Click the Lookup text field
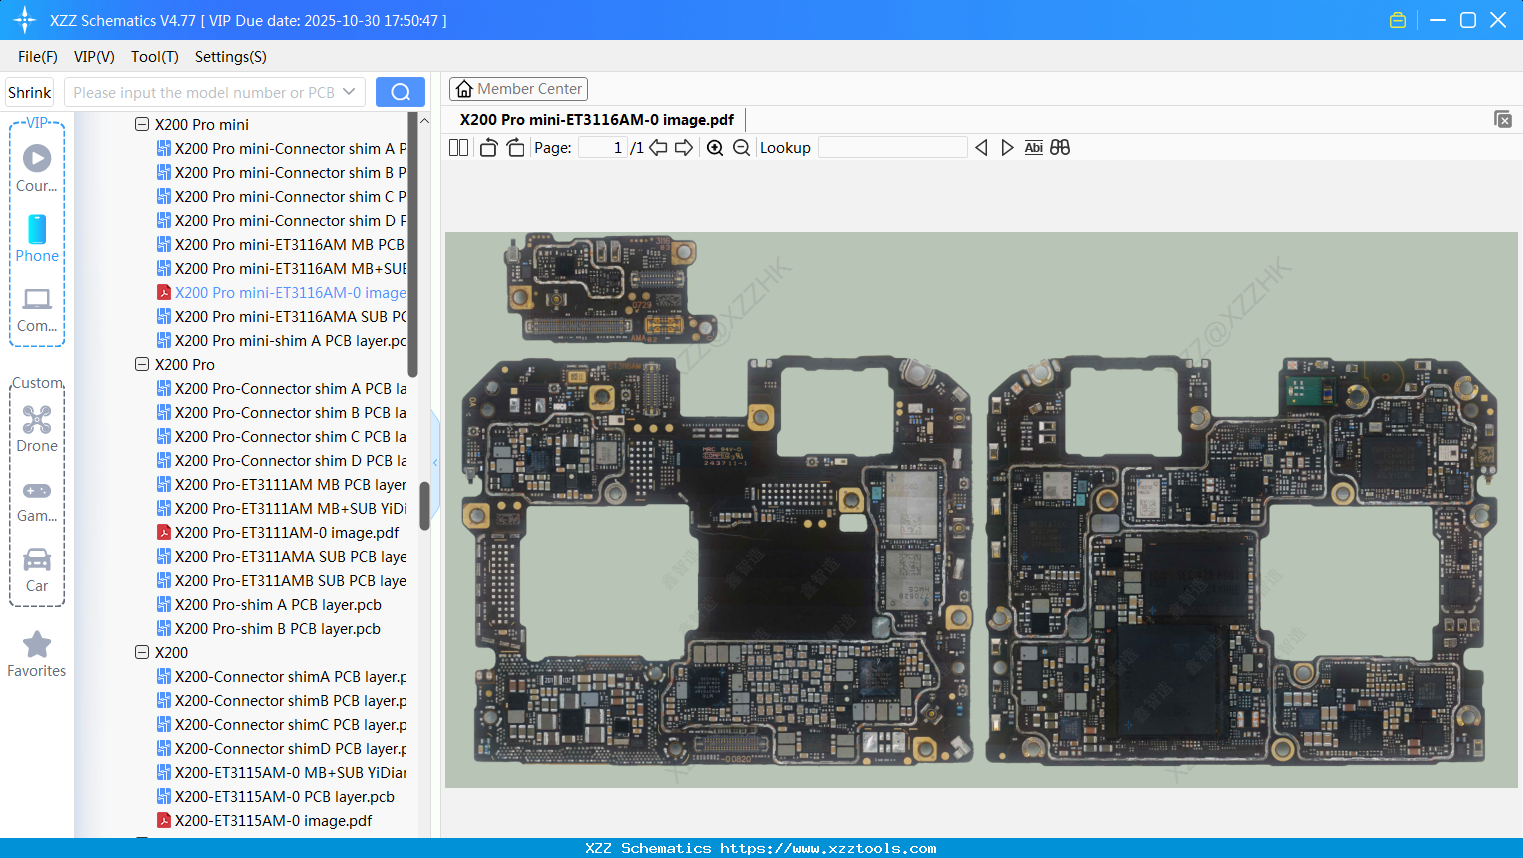1523x858 pixels. click(892, 148)
